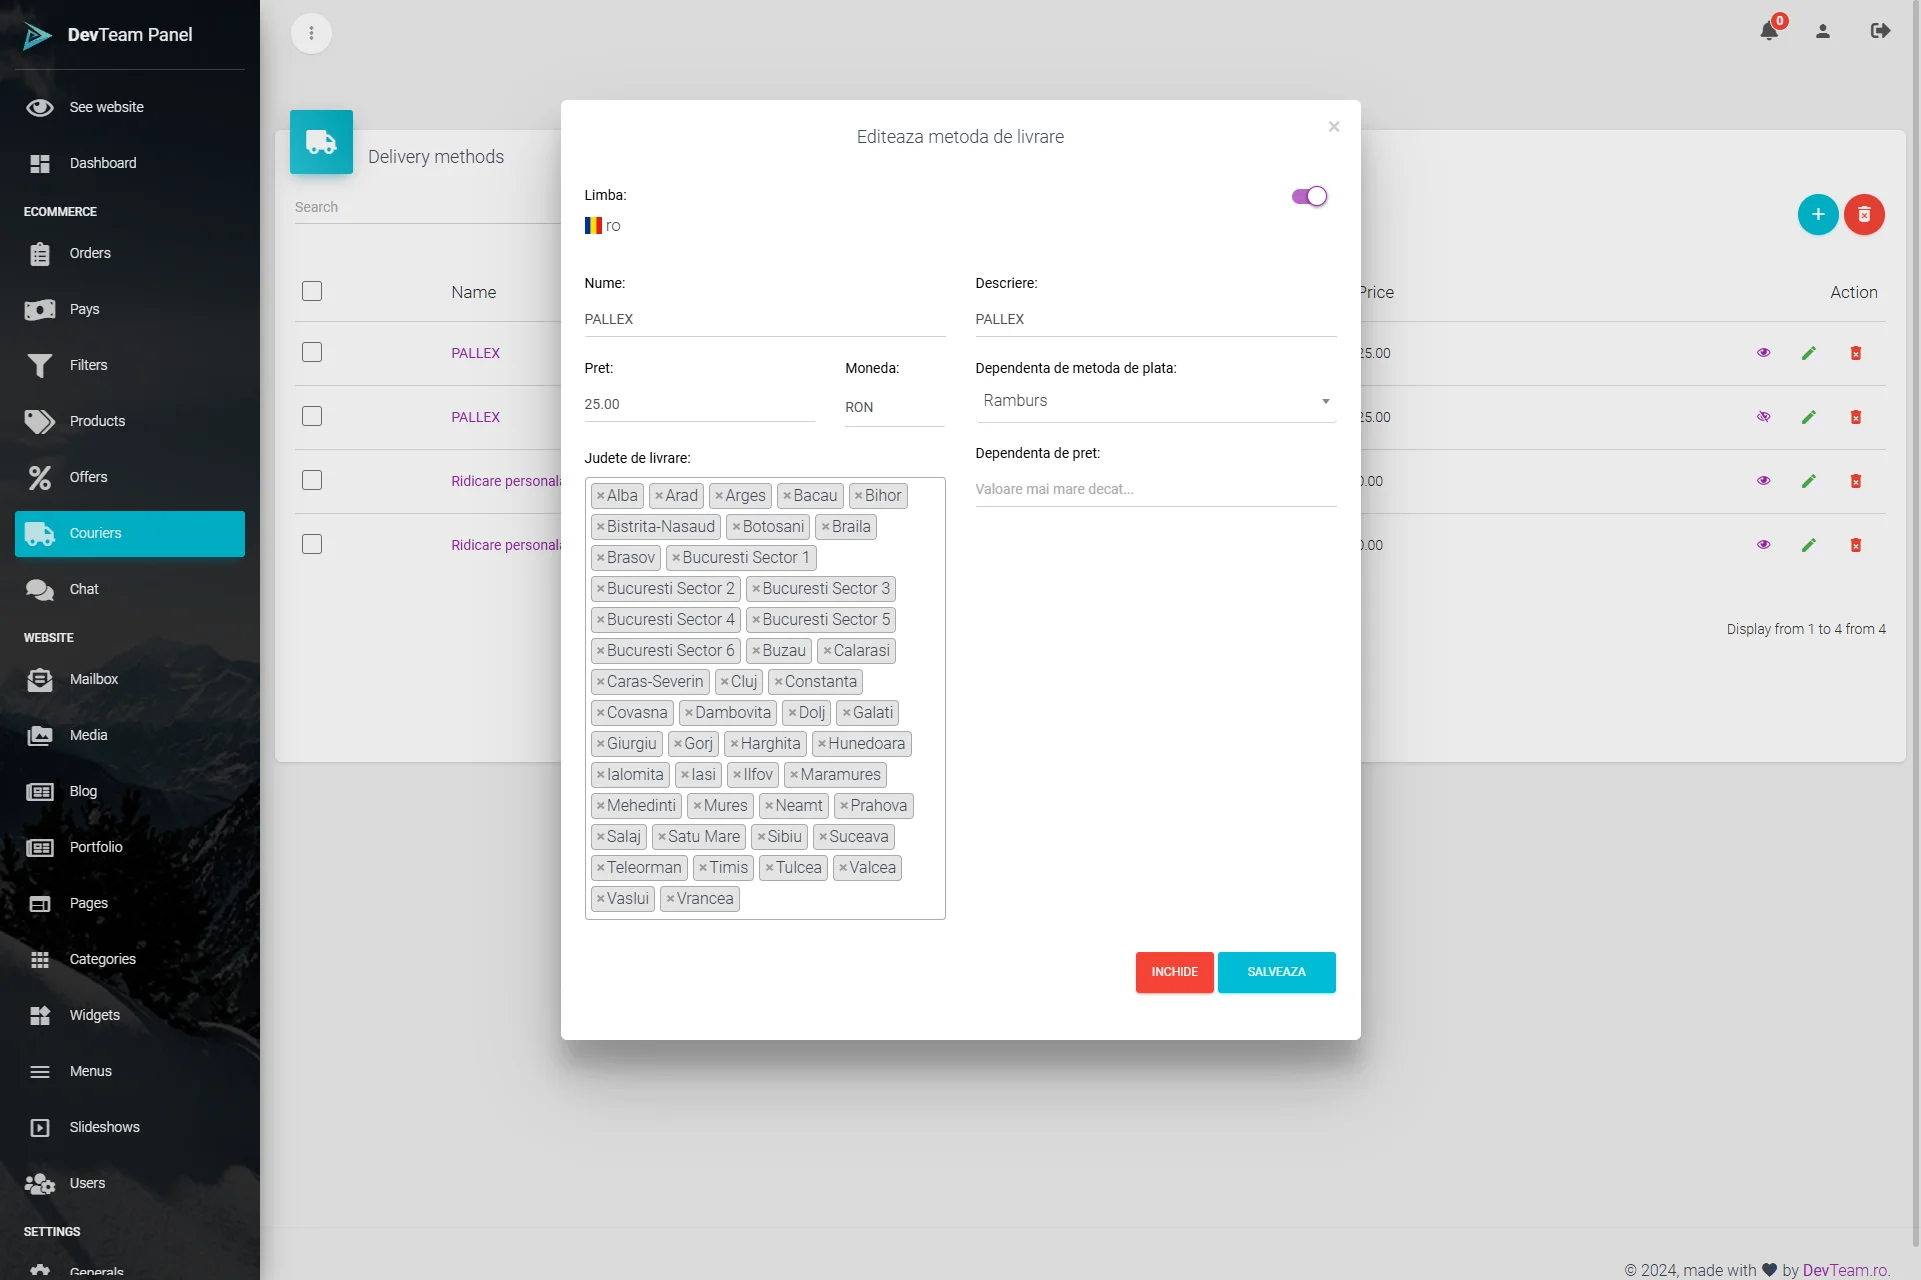Go to Orders in the sidebar

coord(90,253)
